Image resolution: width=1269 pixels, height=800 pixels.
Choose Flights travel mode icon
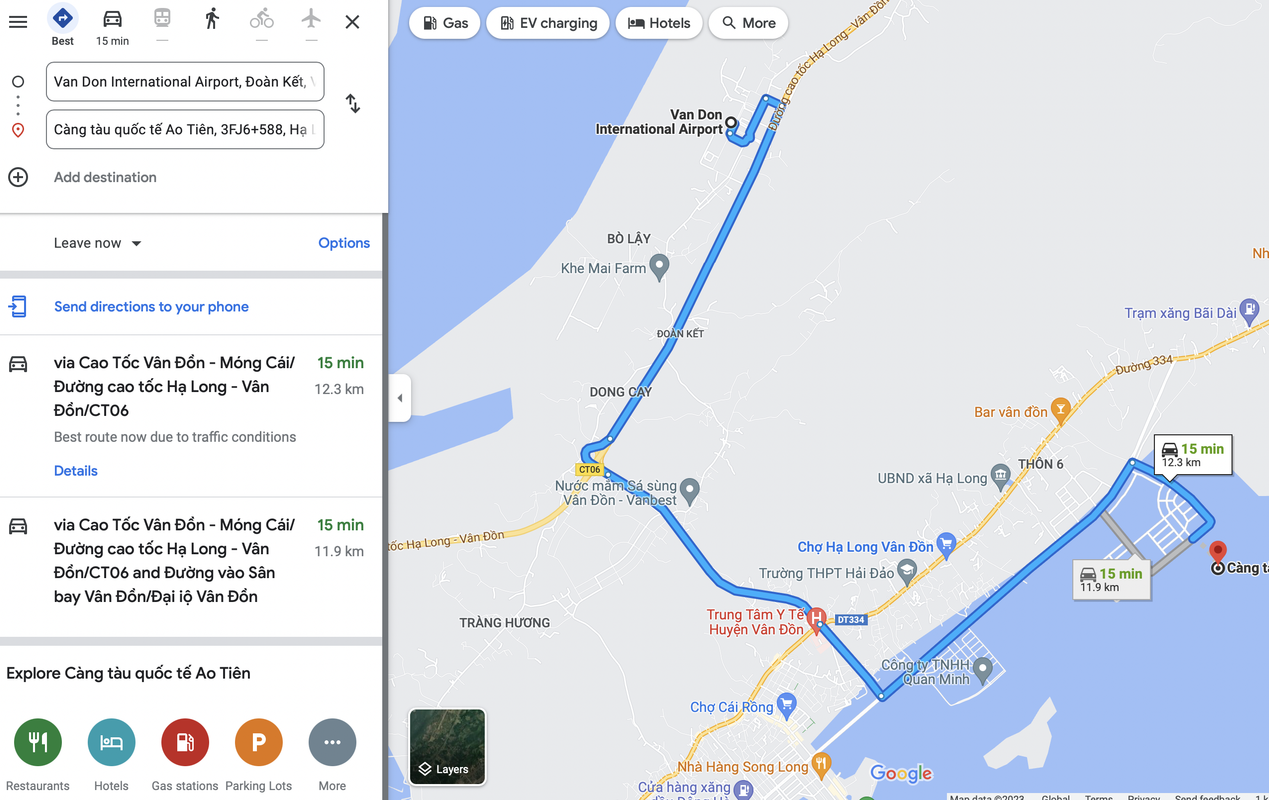click(x=311, y=19)
